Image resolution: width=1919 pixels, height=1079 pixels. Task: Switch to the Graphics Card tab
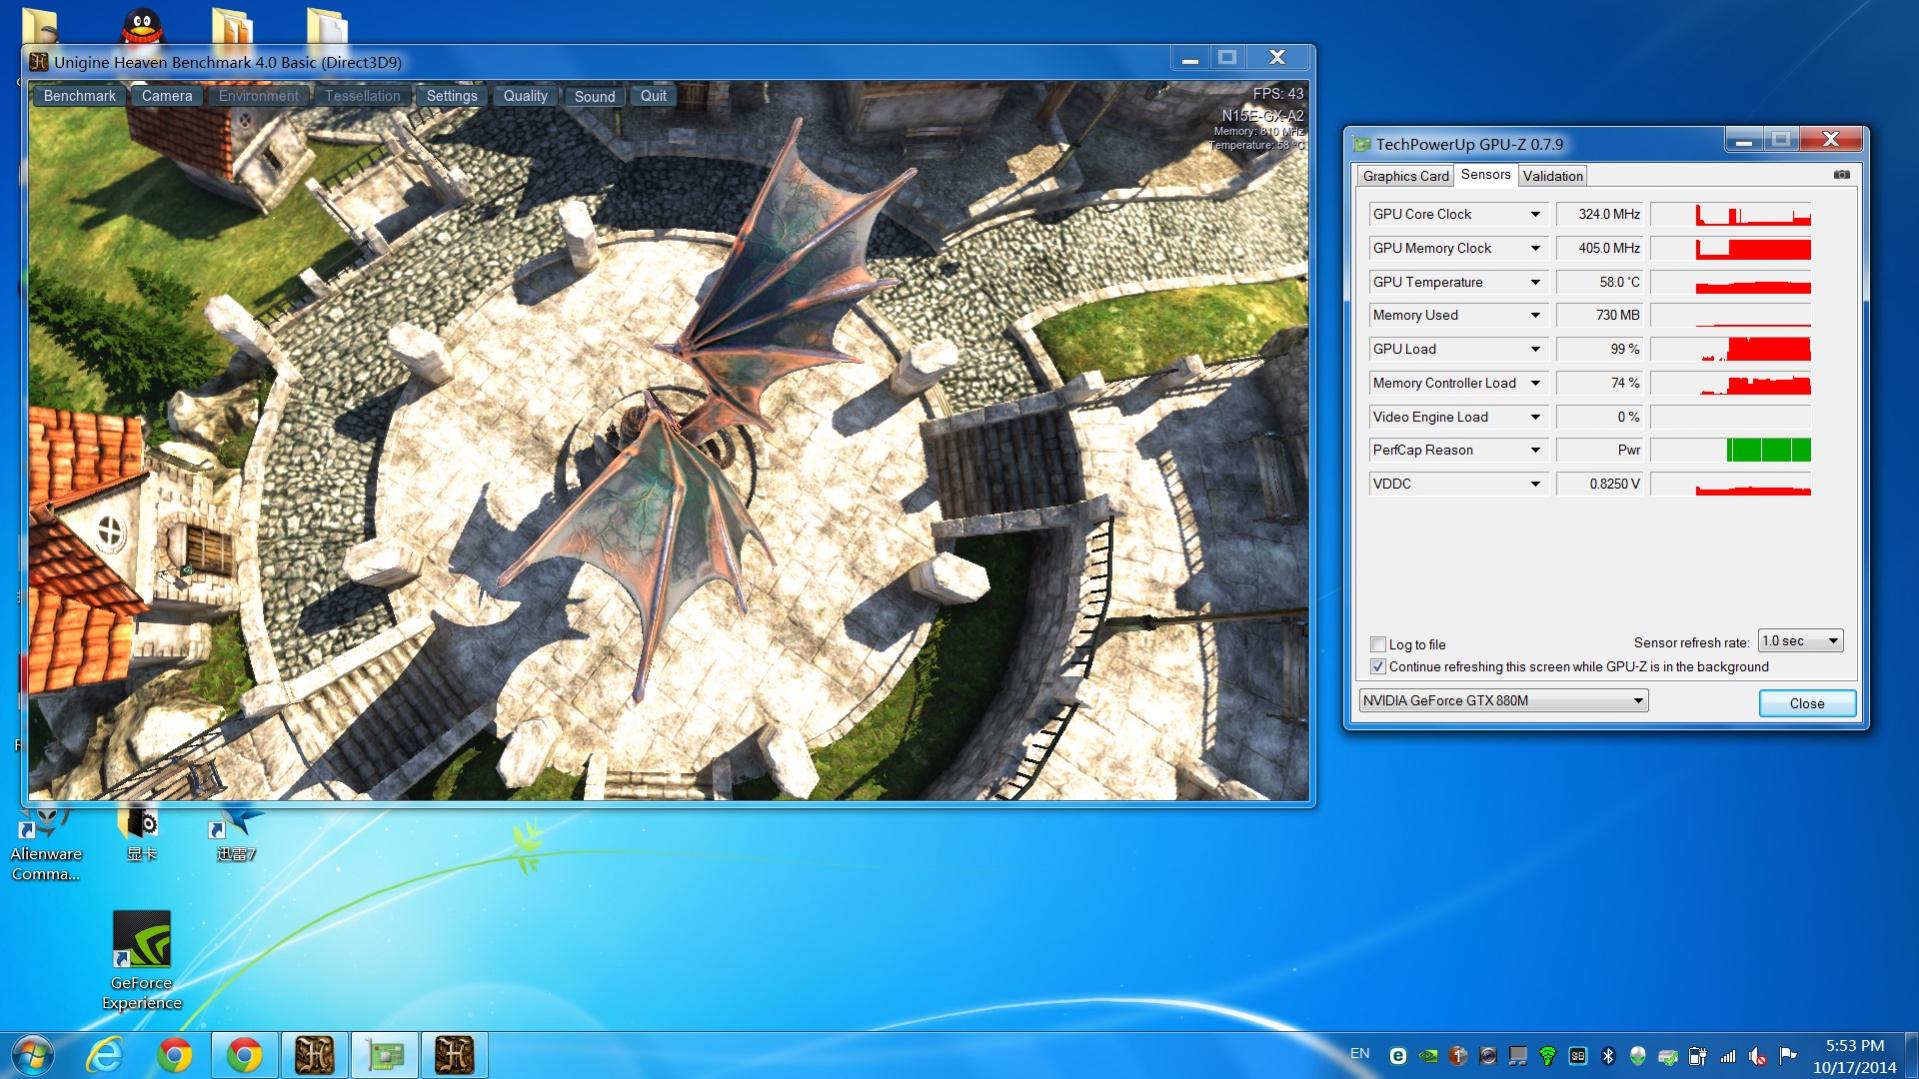[1405, 176]
